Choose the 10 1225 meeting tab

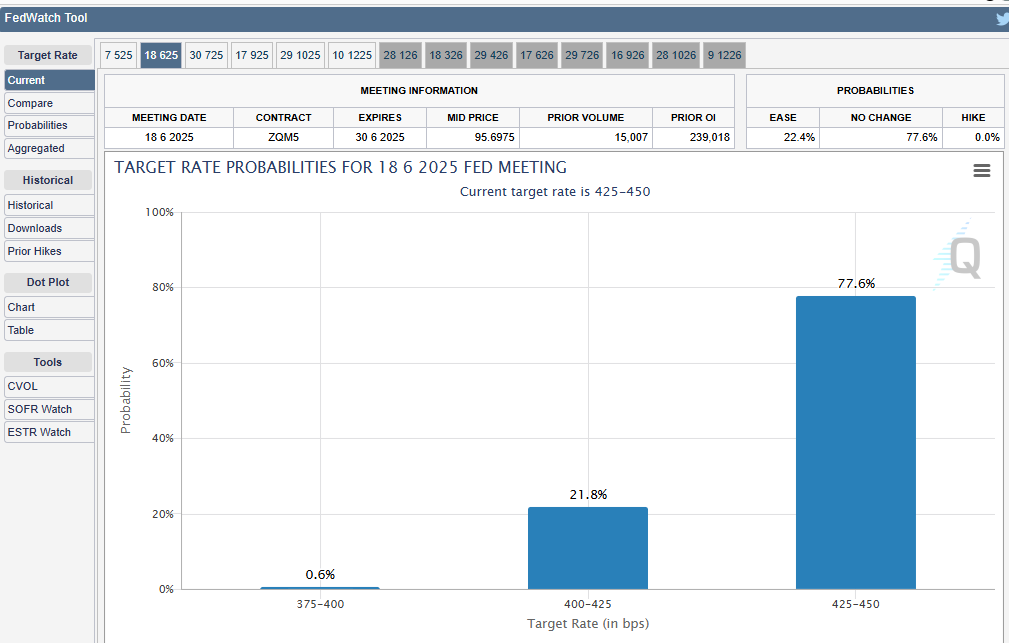tap(352, 55)
